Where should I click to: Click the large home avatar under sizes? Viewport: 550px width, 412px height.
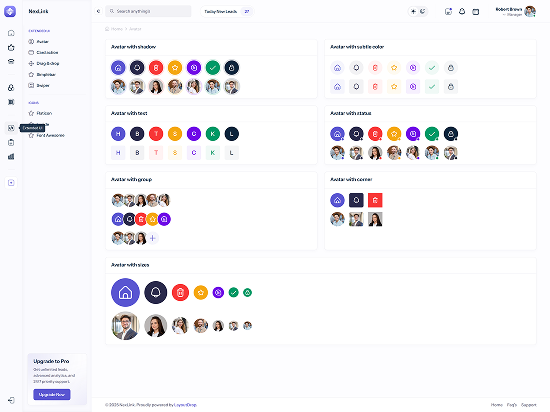click(x=125, y=292)
